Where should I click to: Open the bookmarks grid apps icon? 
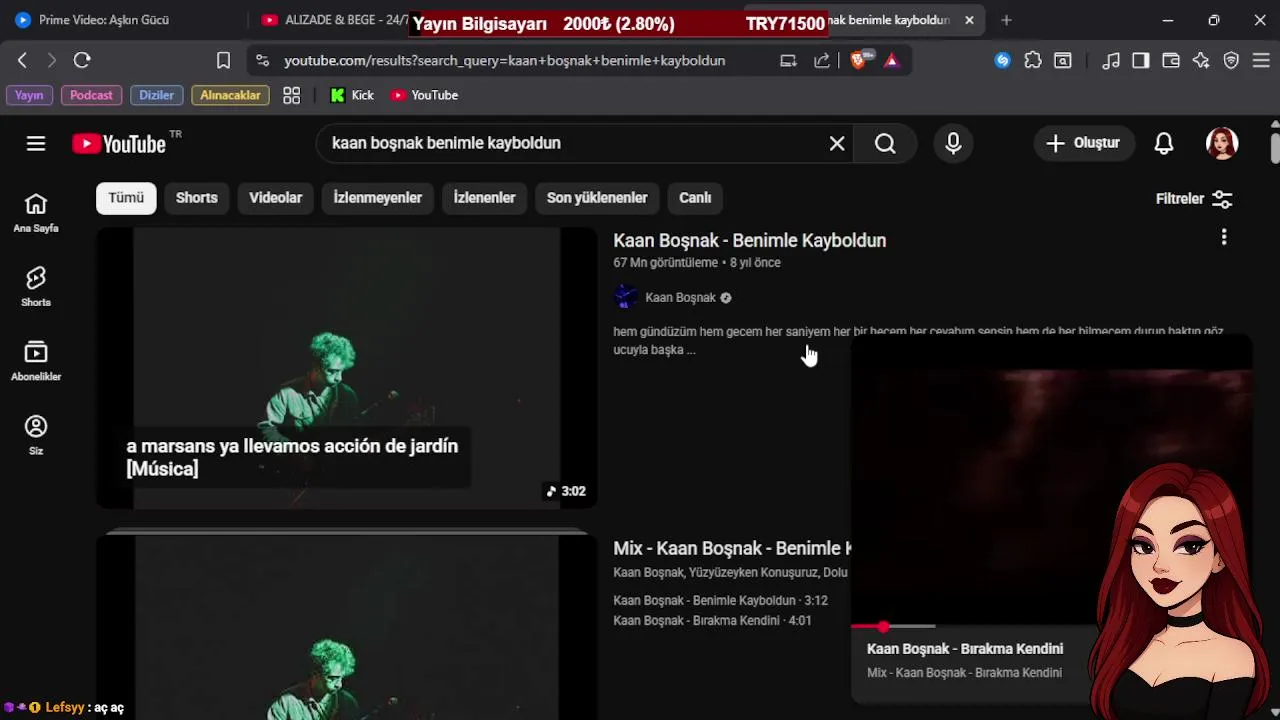coord(291,95)
